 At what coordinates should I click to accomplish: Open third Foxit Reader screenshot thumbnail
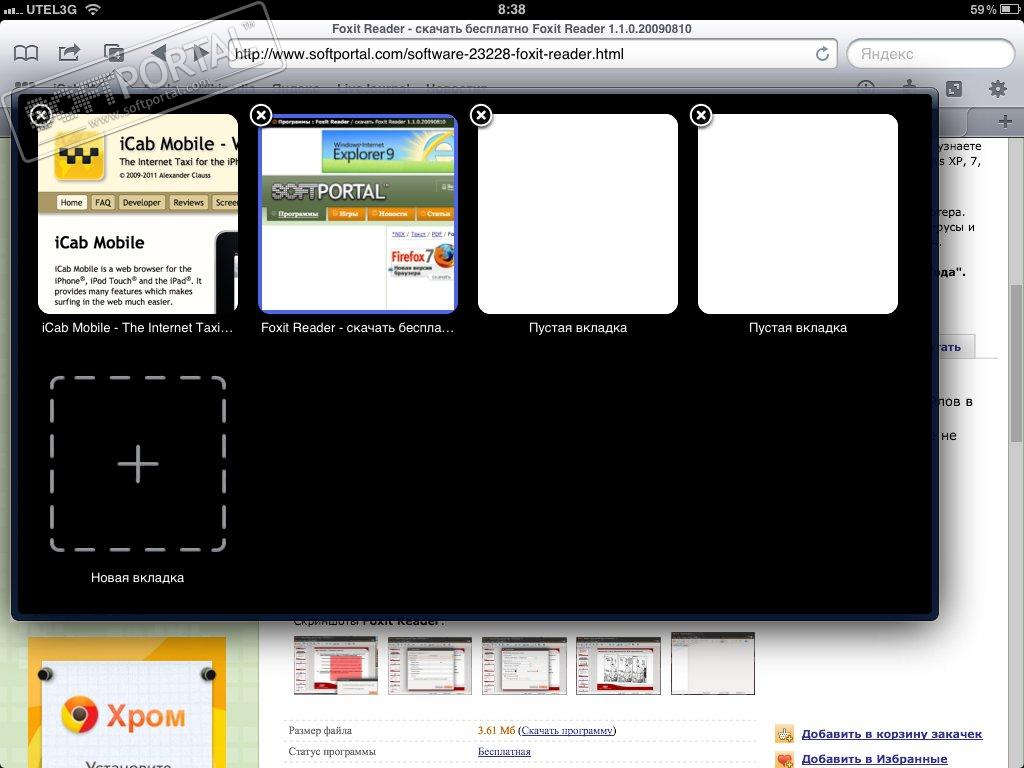(524, 665)
